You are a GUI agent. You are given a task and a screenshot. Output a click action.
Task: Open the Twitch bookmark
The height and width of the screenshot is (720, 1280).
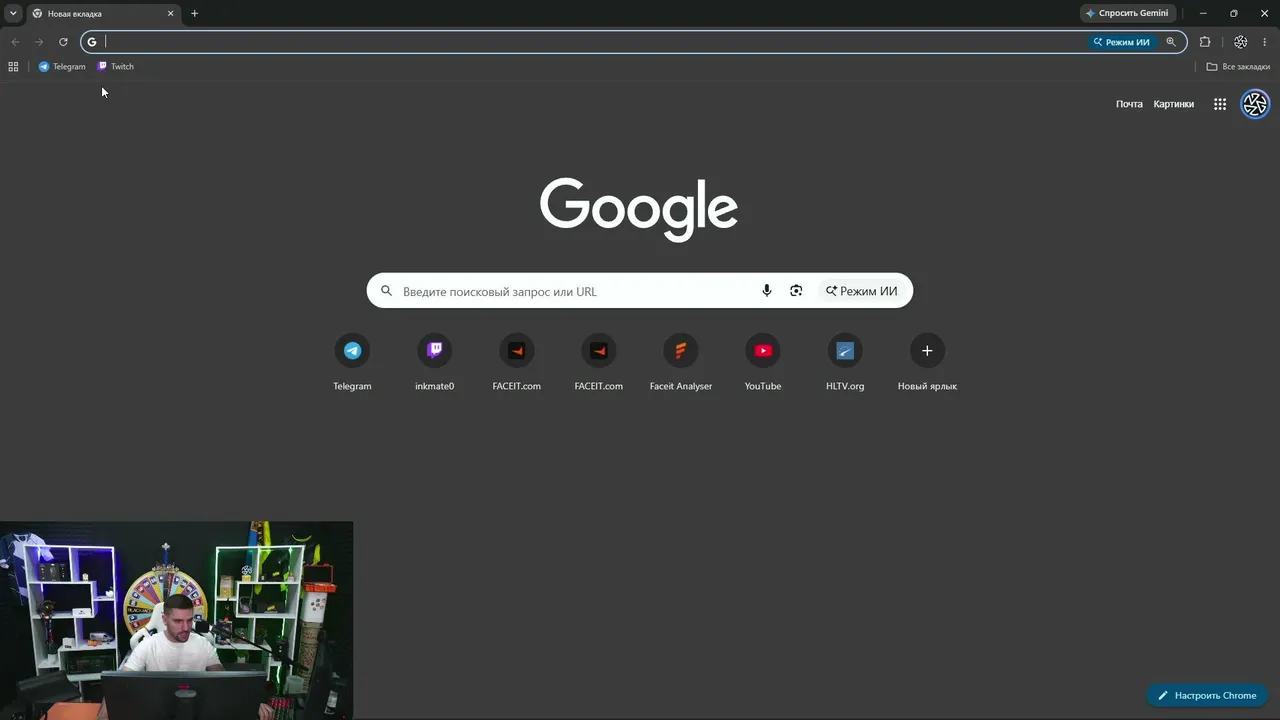coord(116,67)
